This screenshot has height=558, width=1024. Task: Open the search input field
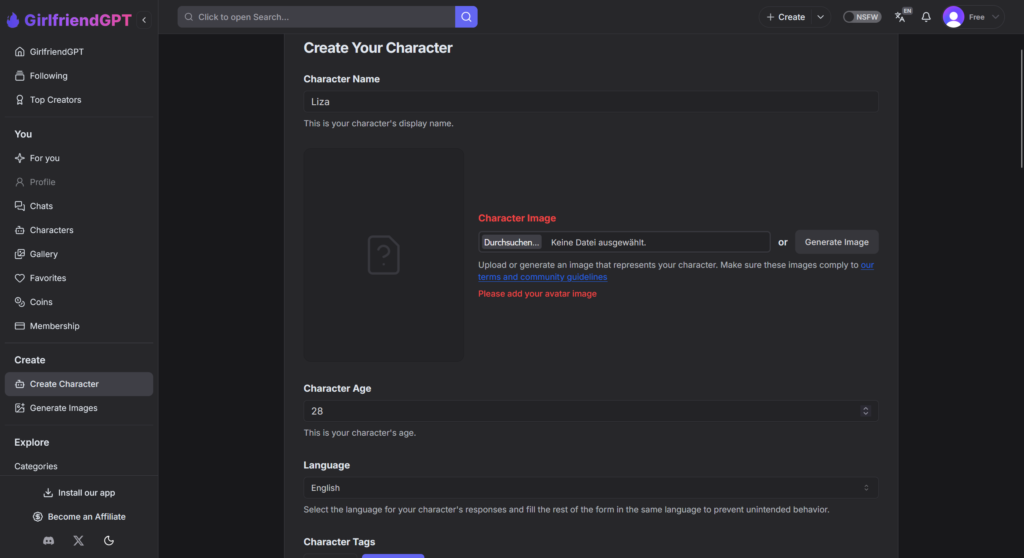(x=316, y=17)
